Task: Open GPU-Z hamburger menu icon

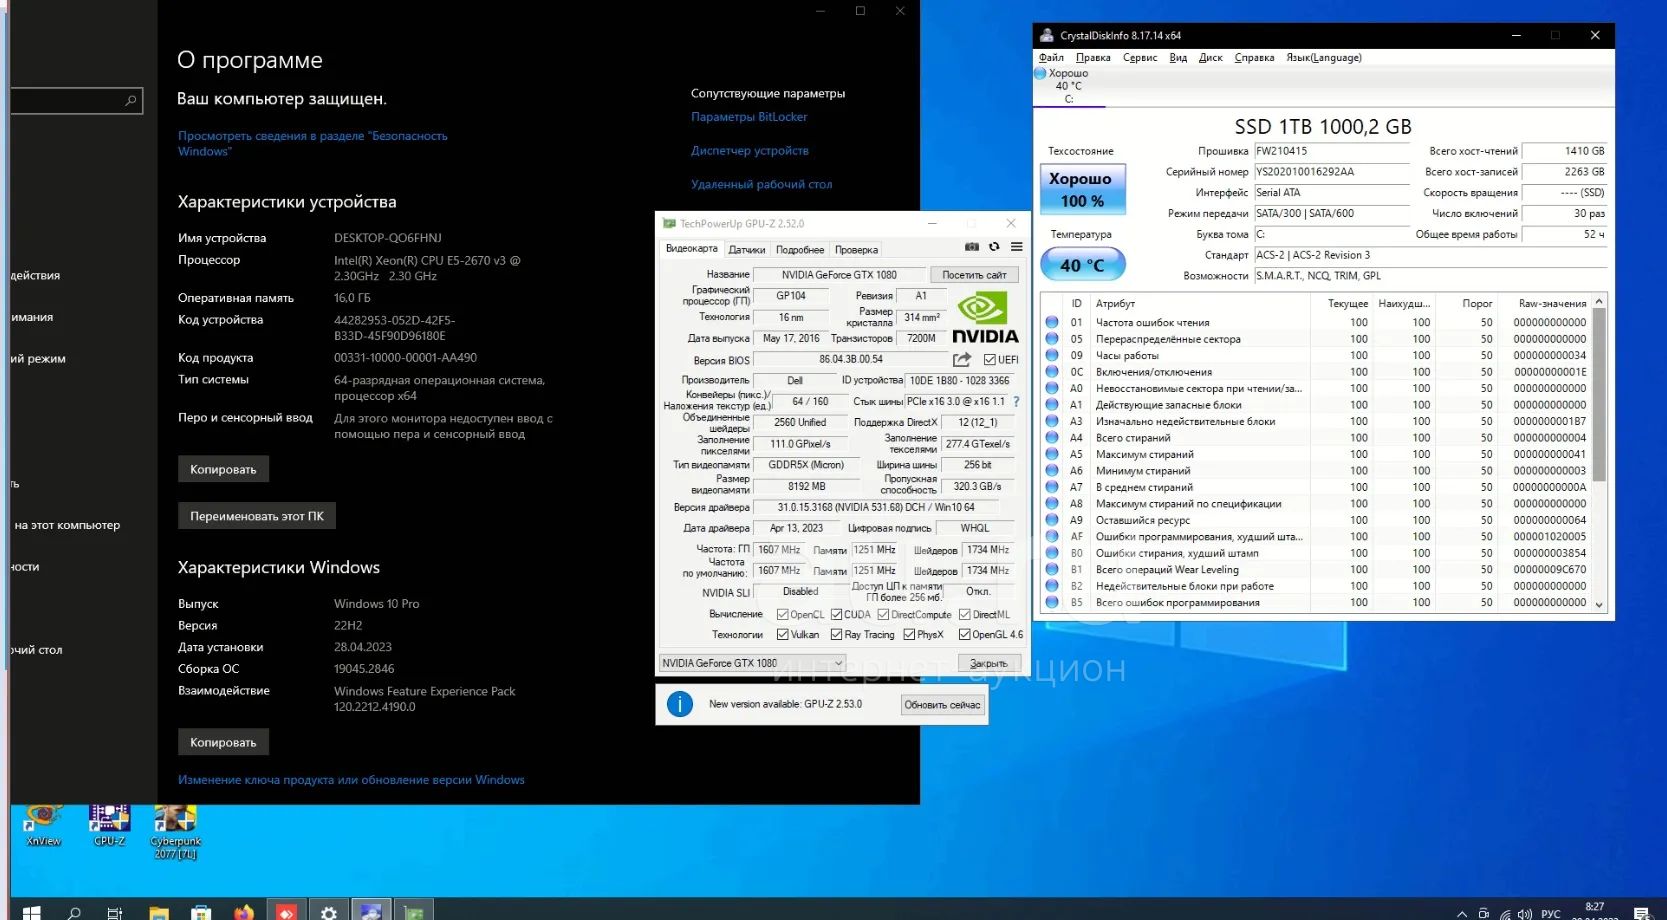Action: 1016,247
